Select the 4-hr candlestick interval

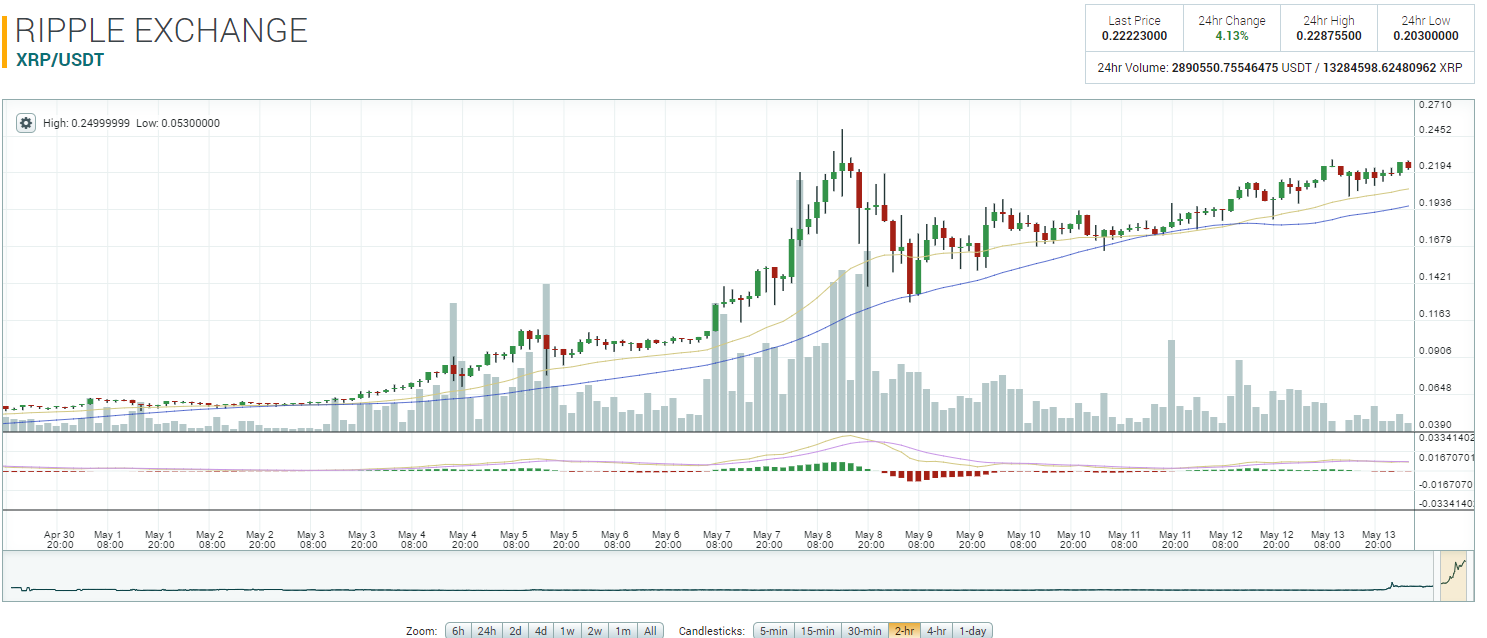click(937, 630)
